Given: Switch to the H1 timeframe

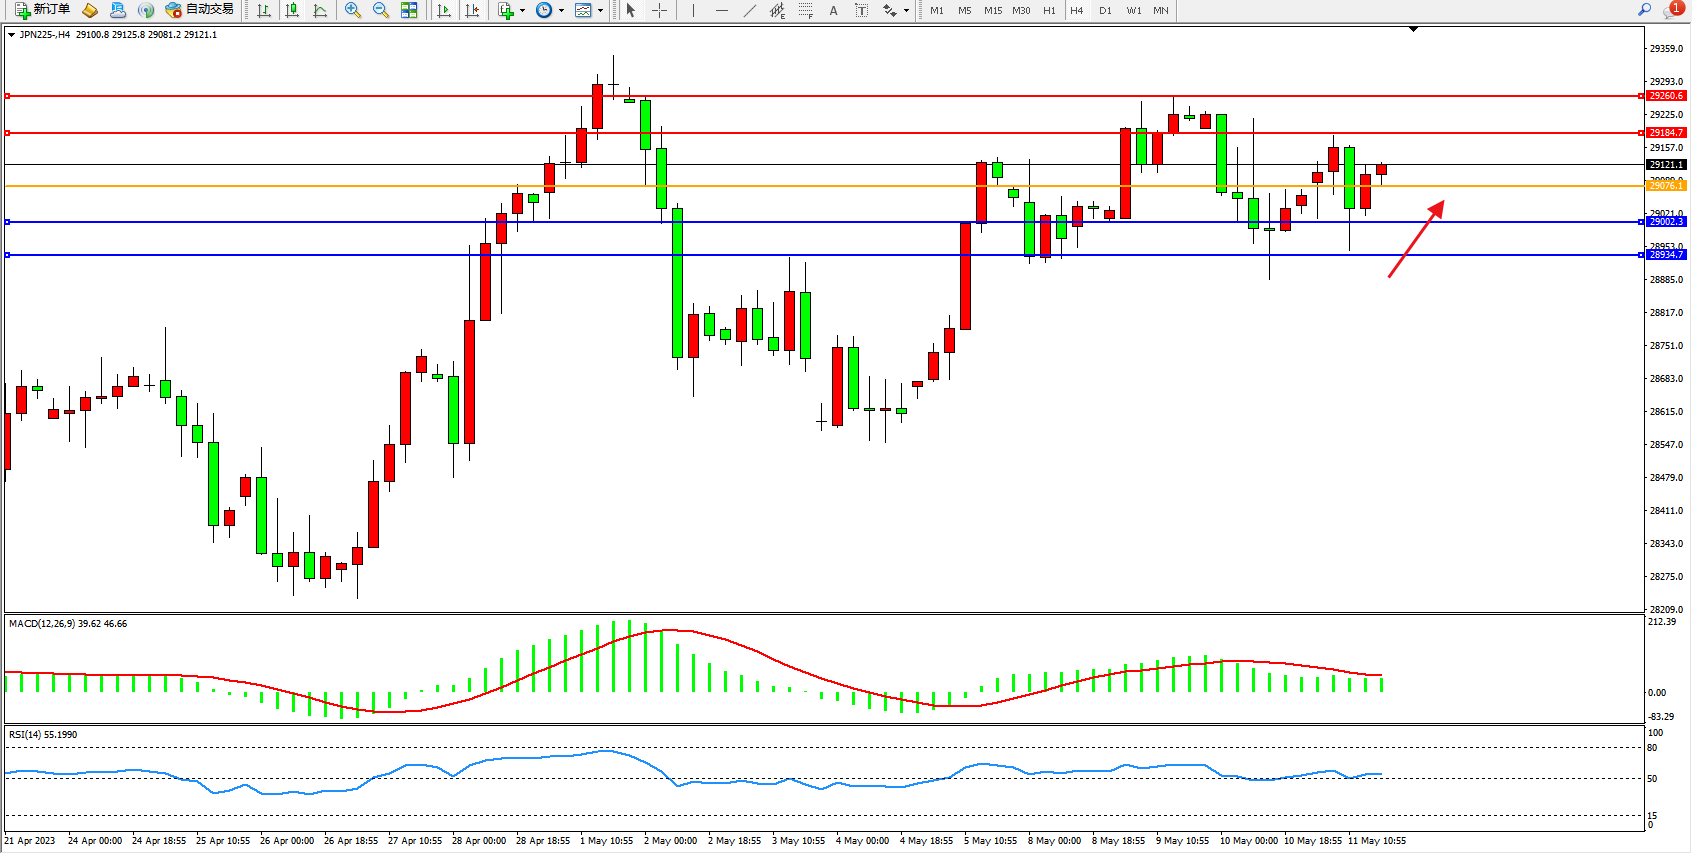Looking at the screenshot, I should (x=1049, y=10).
